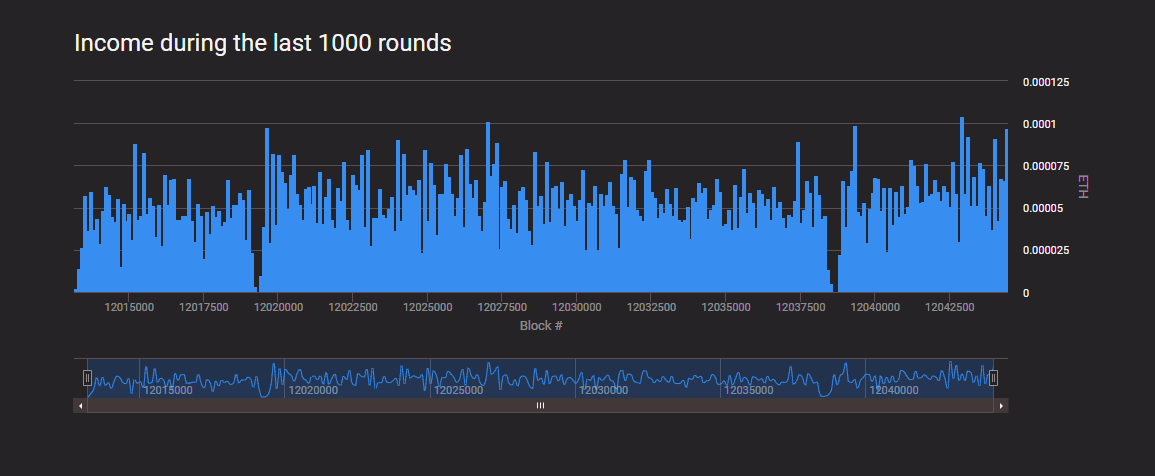
Task: Click the 0.000025 y-axis label
Action: tap(1046, 251)
